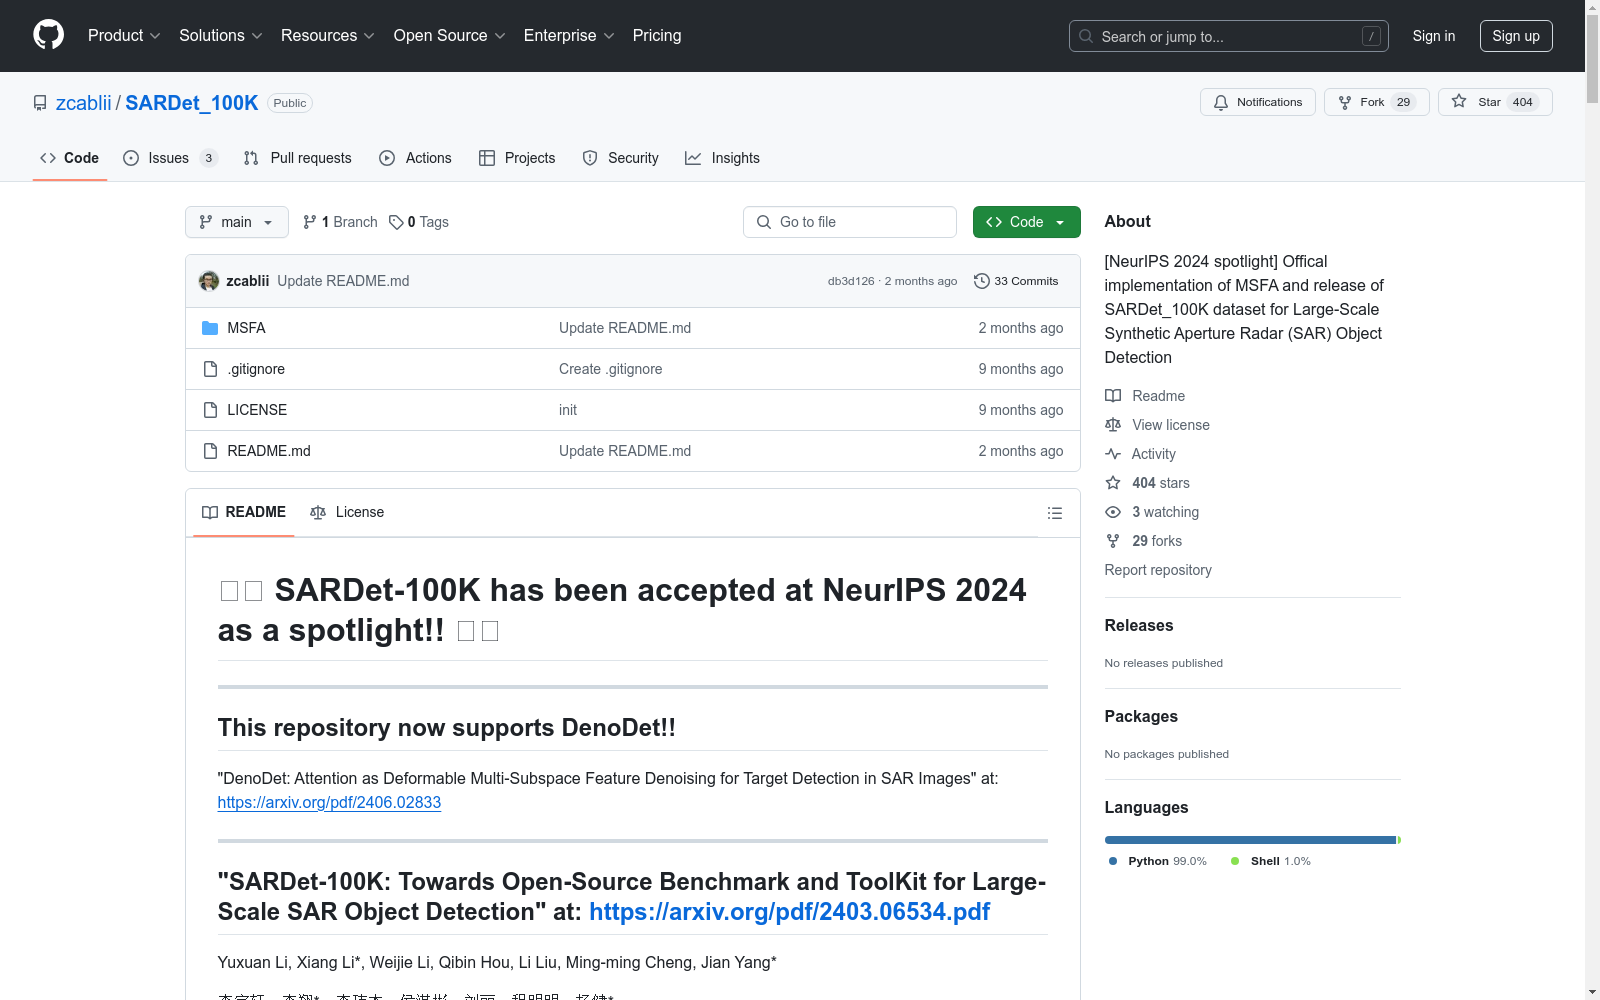Open the arxiv 2403.06534.pdf link
Viewport: 1600px width, 1000px height.
point(789,911)
